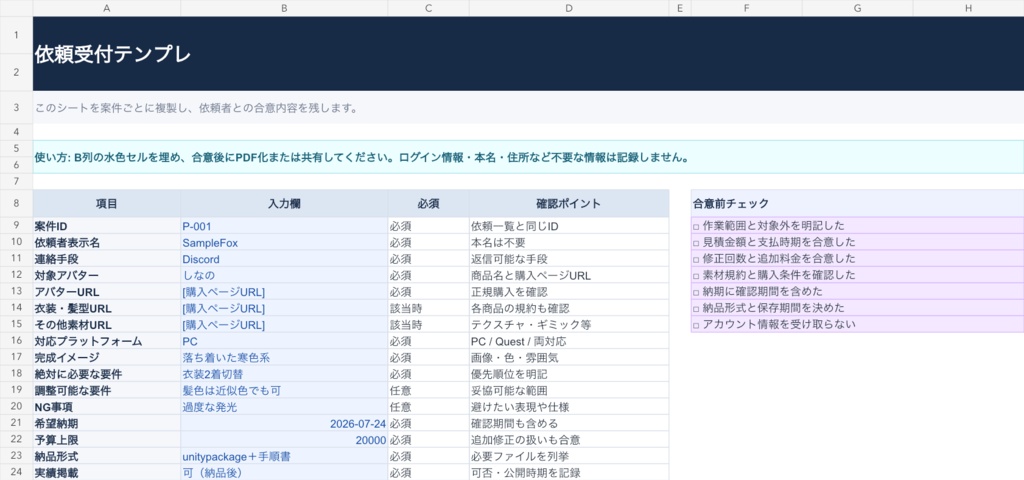
Task: Open the 衣装・髪型URL purchase page placeholder
Action: tap(284, 308)
